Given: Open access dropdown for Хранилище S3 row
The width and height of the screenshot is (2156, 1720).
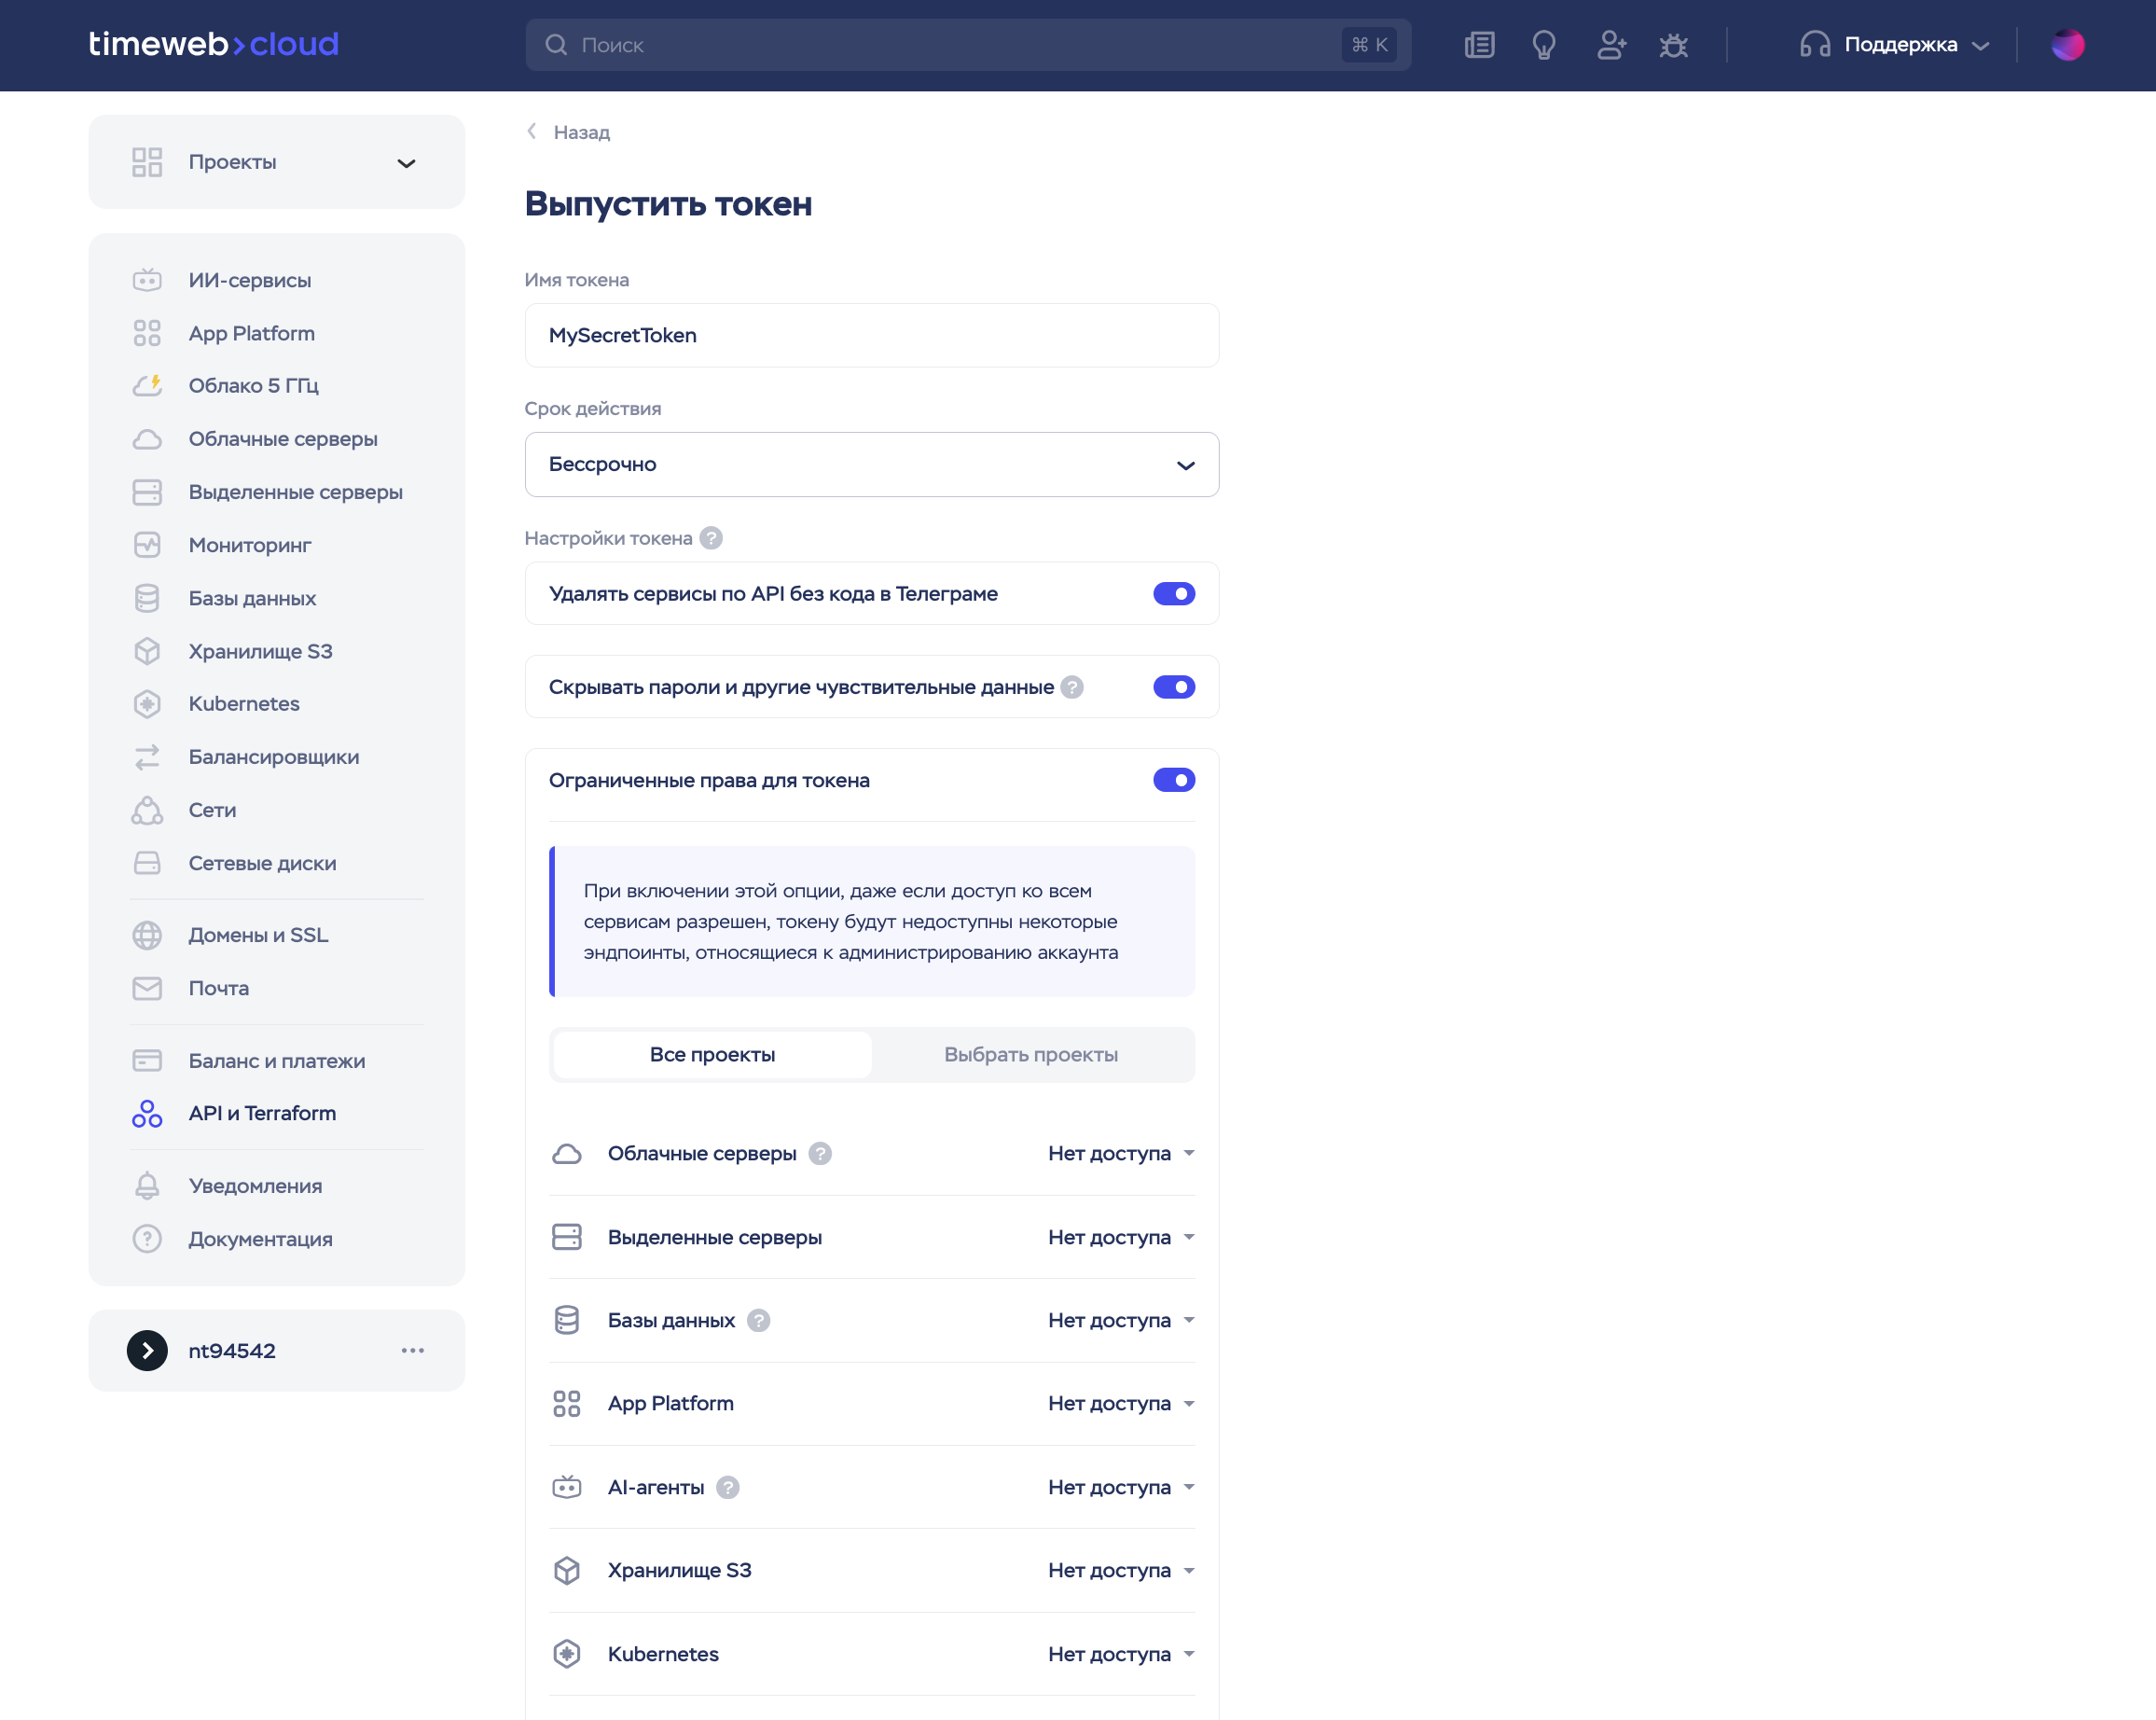Looking at the screenshot, I should [x=1121, y=1570].
